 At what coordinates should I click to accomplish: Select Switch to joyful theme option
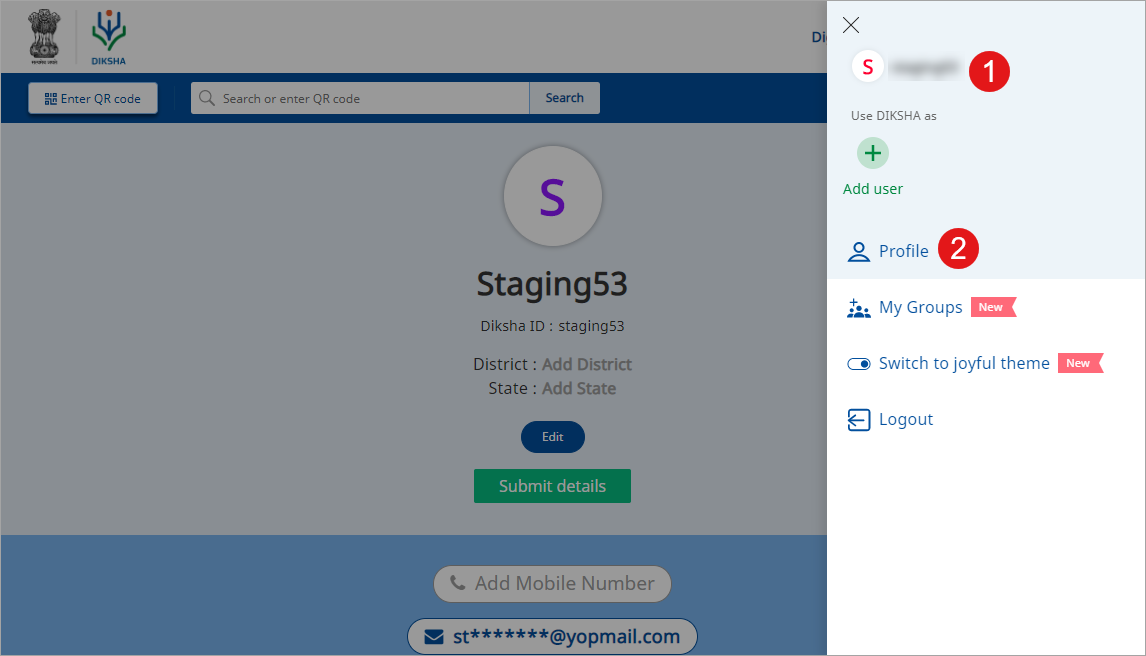(x=964, y=364)
